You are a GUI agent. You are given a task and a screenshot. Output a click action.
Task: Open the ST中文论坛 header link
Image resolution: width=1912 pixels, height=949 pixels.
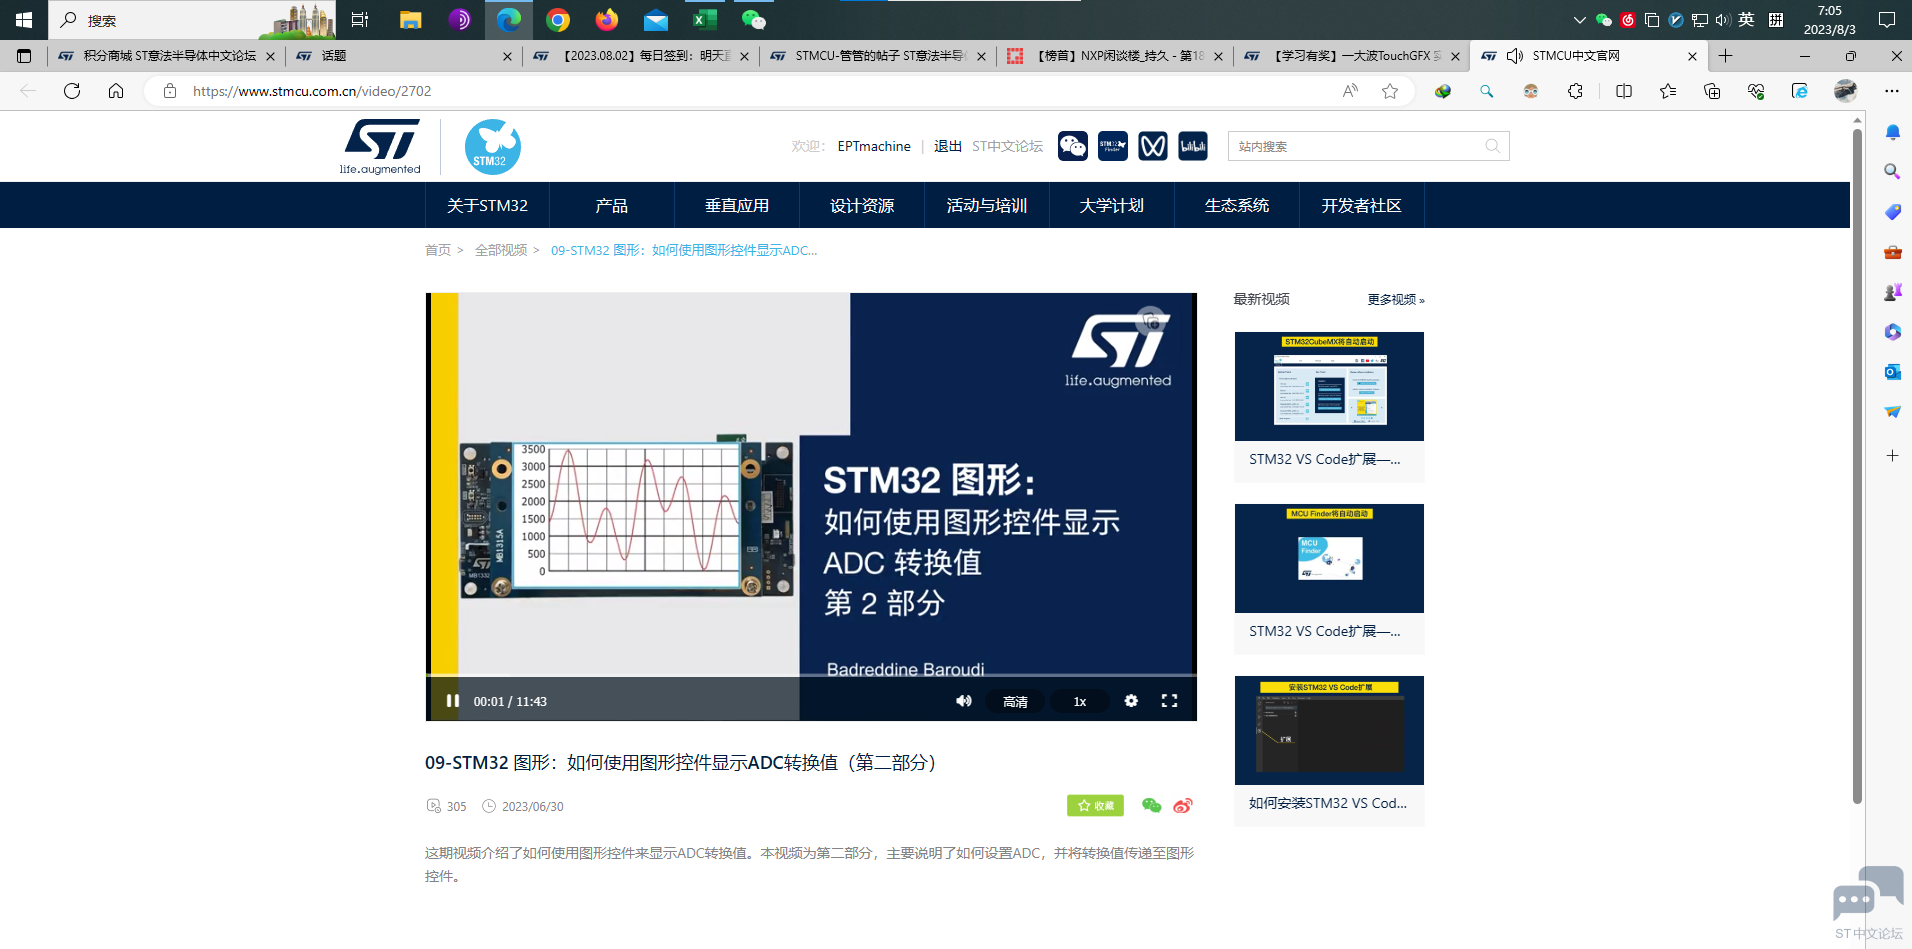[1007, 146]
